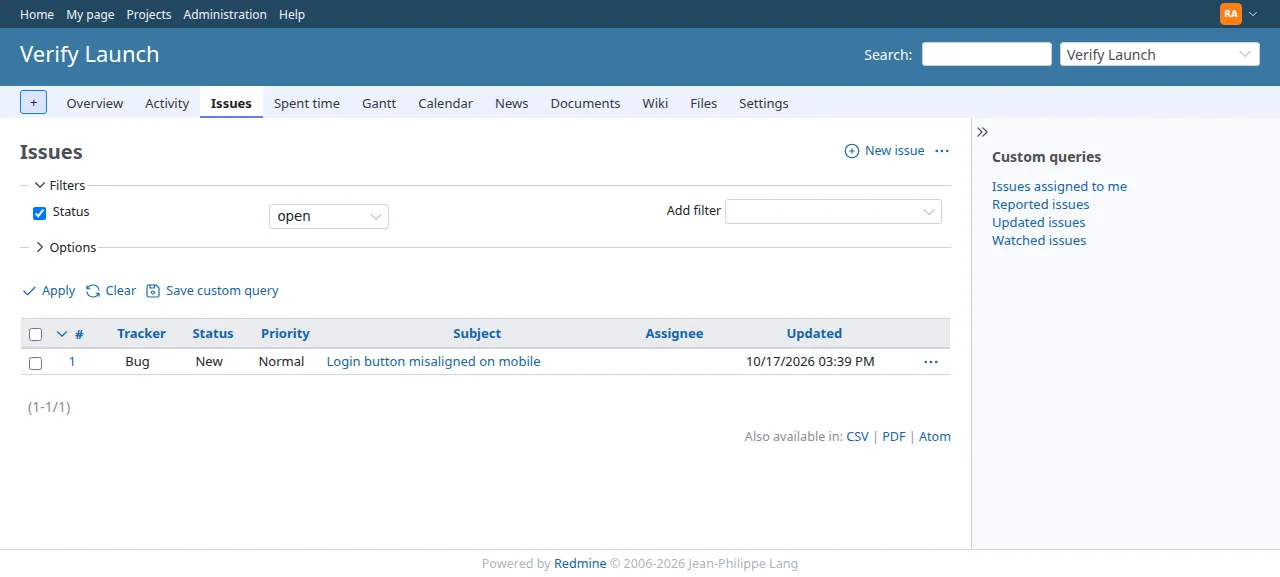Open issue number 1 link
Image resolution: width=1280 pixels, height=577 pixels.
72,362
